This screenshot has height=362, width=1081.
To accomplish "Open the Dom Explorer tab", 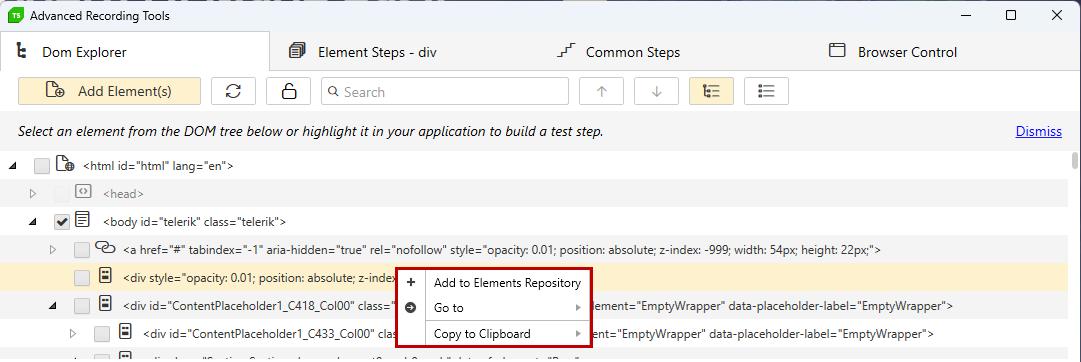I will 134,52.
